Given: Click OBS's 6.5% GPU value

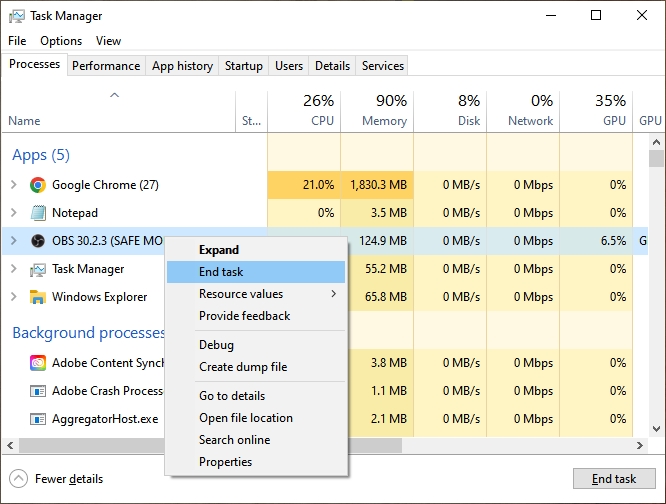Looking at the screenshot, I should (x=613, y=241).
